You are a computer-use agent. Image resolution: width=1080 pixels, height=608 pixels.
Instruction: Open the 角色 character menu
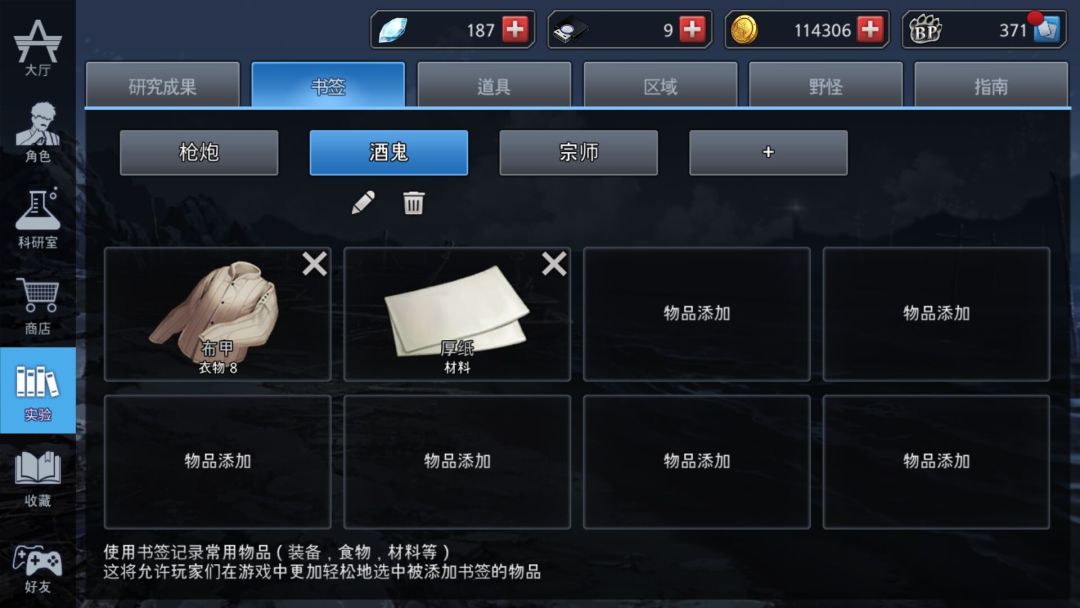pos(38,132)
